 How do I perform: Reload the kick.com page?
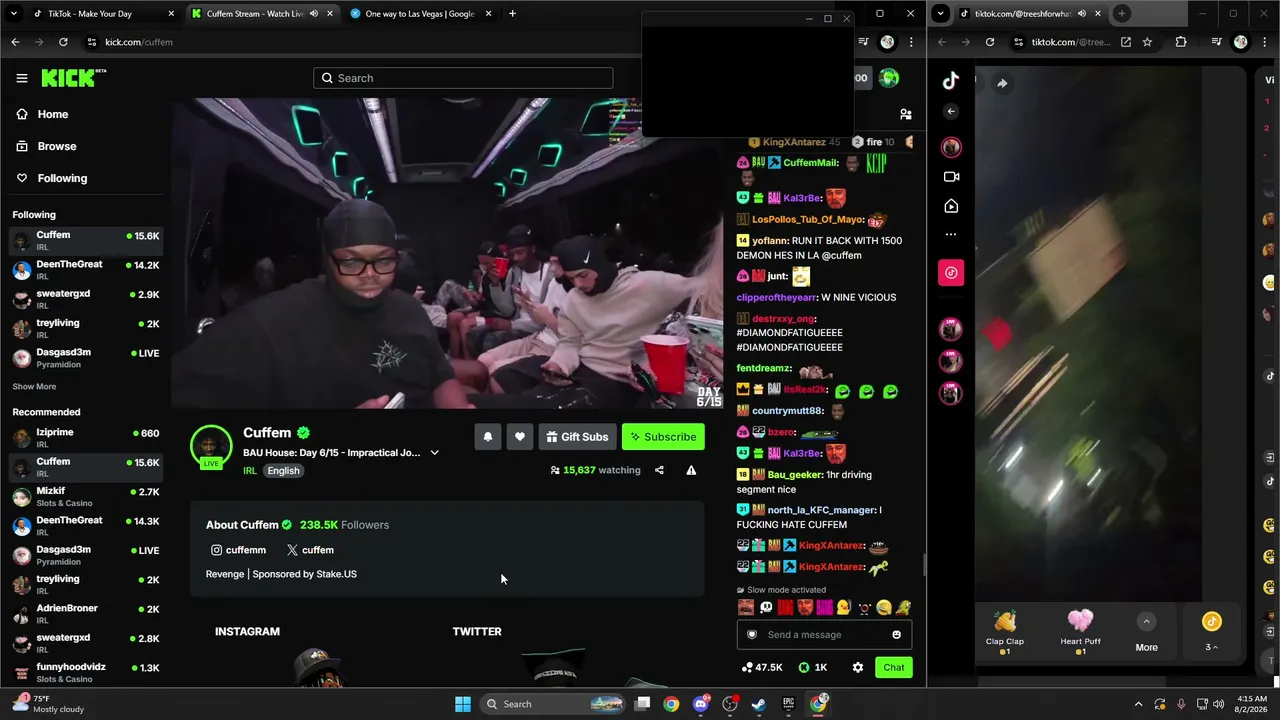[x=63, y=42]
